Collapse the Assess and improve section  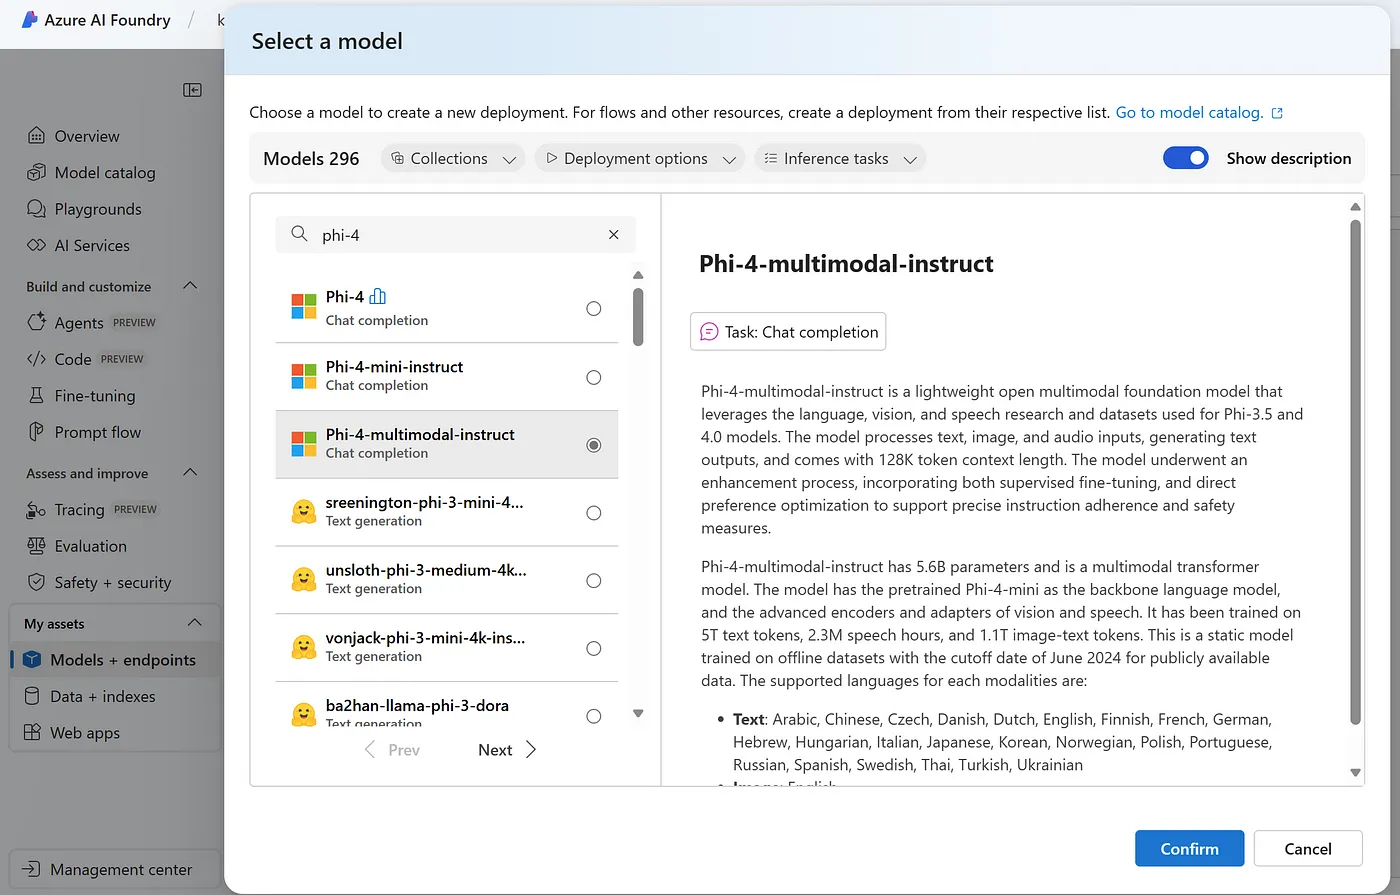pyautogui.click(x=190, y=473)
